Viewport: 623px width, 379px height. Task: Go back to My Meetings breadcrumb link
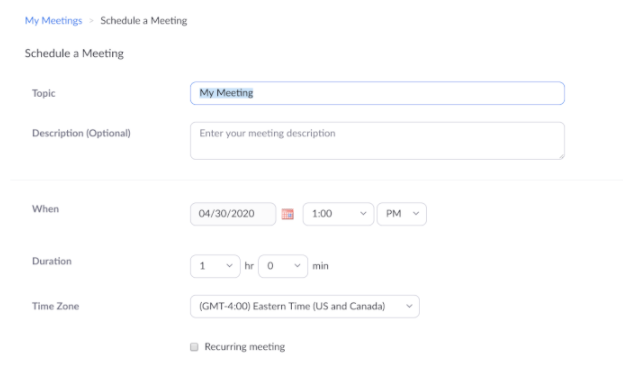pos(53,21)
